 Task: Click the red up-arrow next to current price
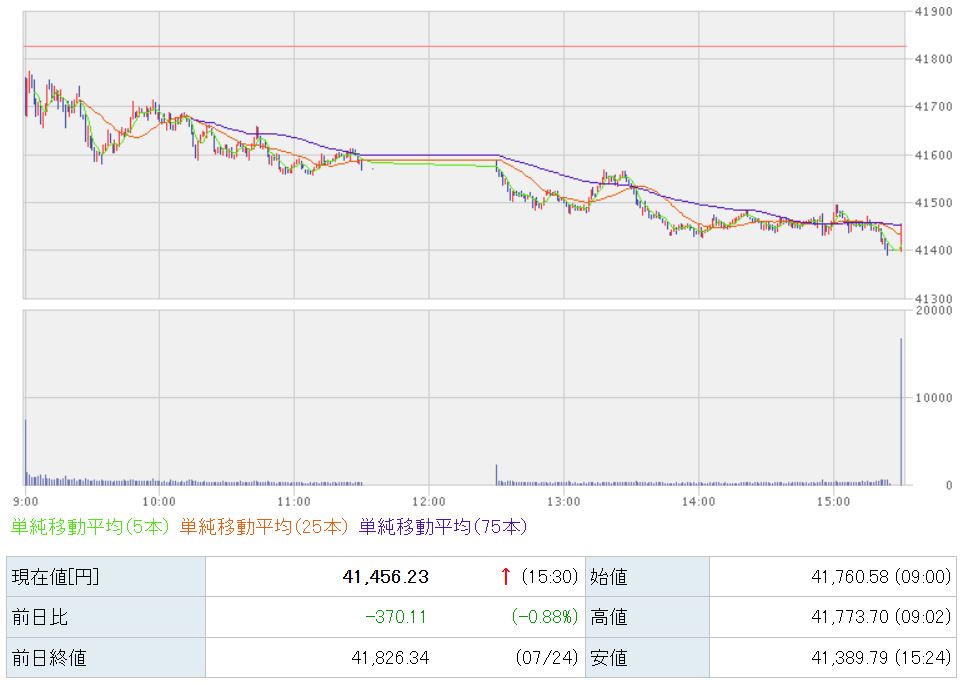click(506, 576)
